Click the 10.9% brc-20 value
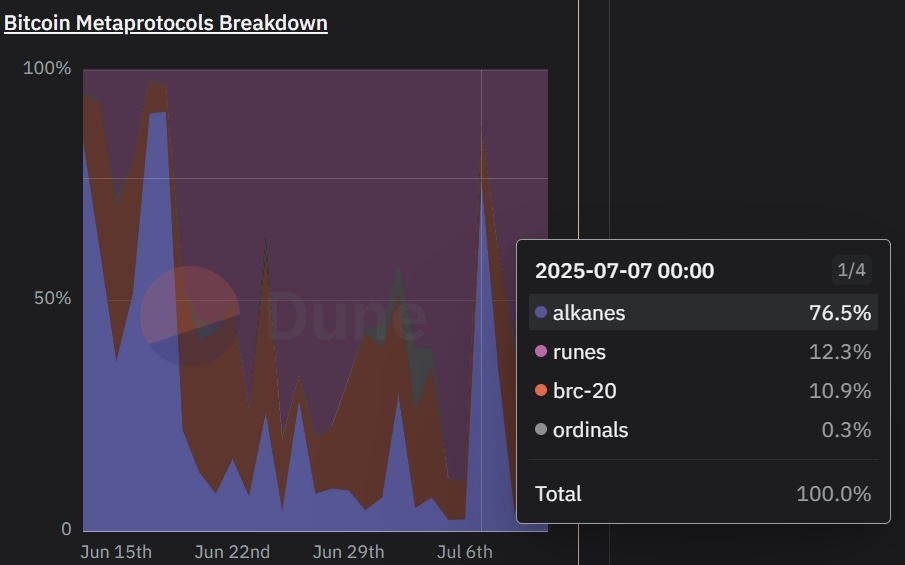The width and height of the screenshot is (905, 565). tap(840, 391)
